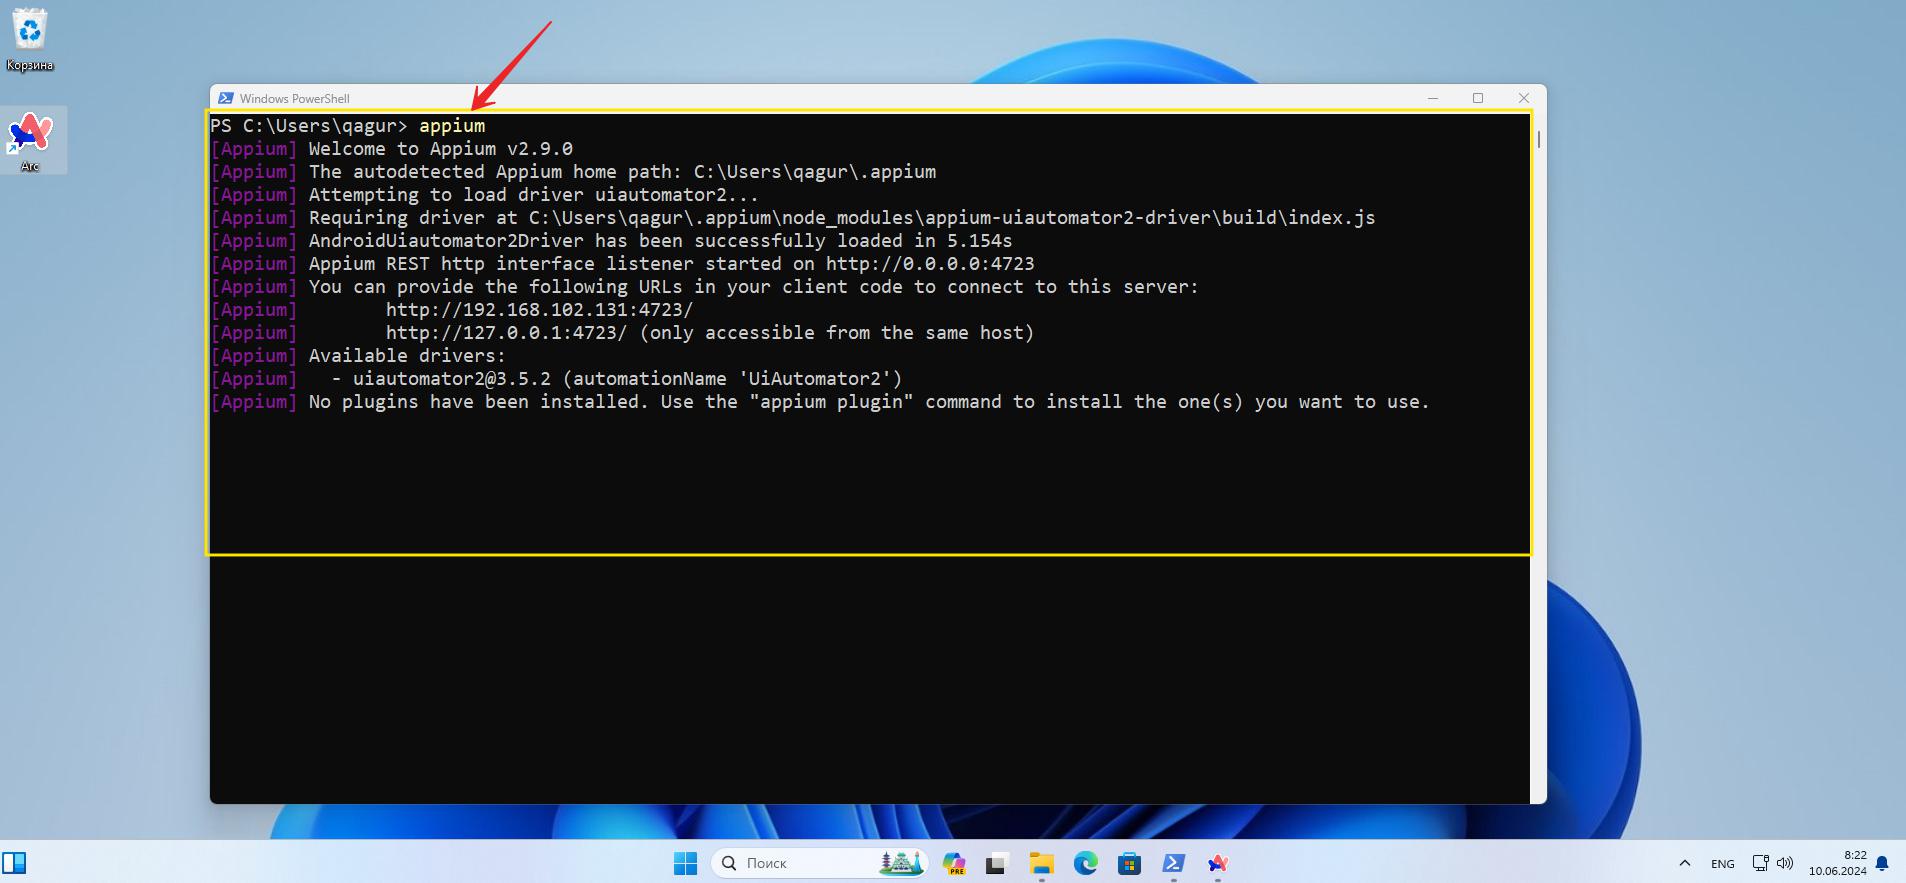Click the prompt 'PS C:\Users\qagur>'
This screenshot has width=1906, height=883.
click(309, 126)
